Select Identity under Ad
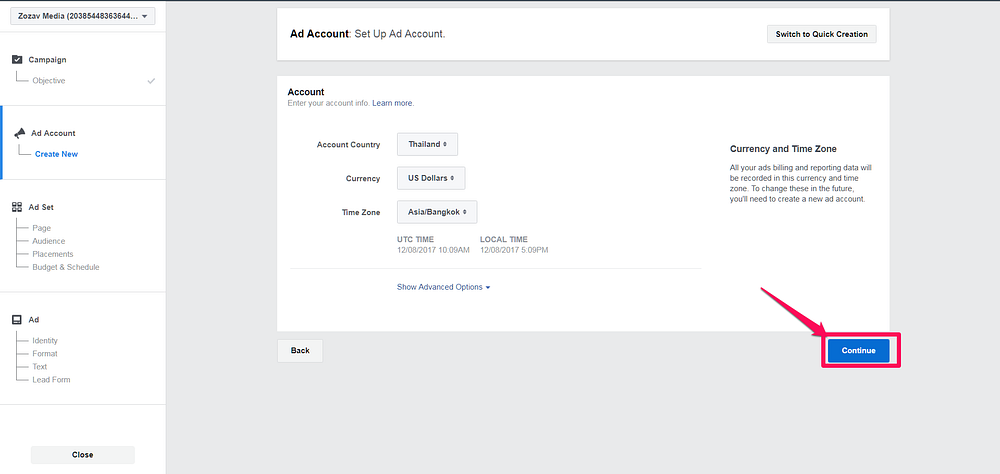This screenshot has width=1000, height=474. click(45, 341)
